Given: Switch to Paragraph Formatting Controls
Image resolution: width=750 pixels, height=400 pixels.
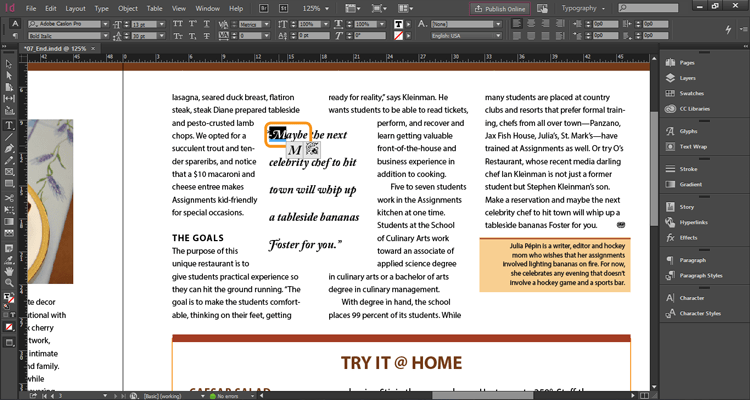Looking at the screenshot, I should 15,36.
